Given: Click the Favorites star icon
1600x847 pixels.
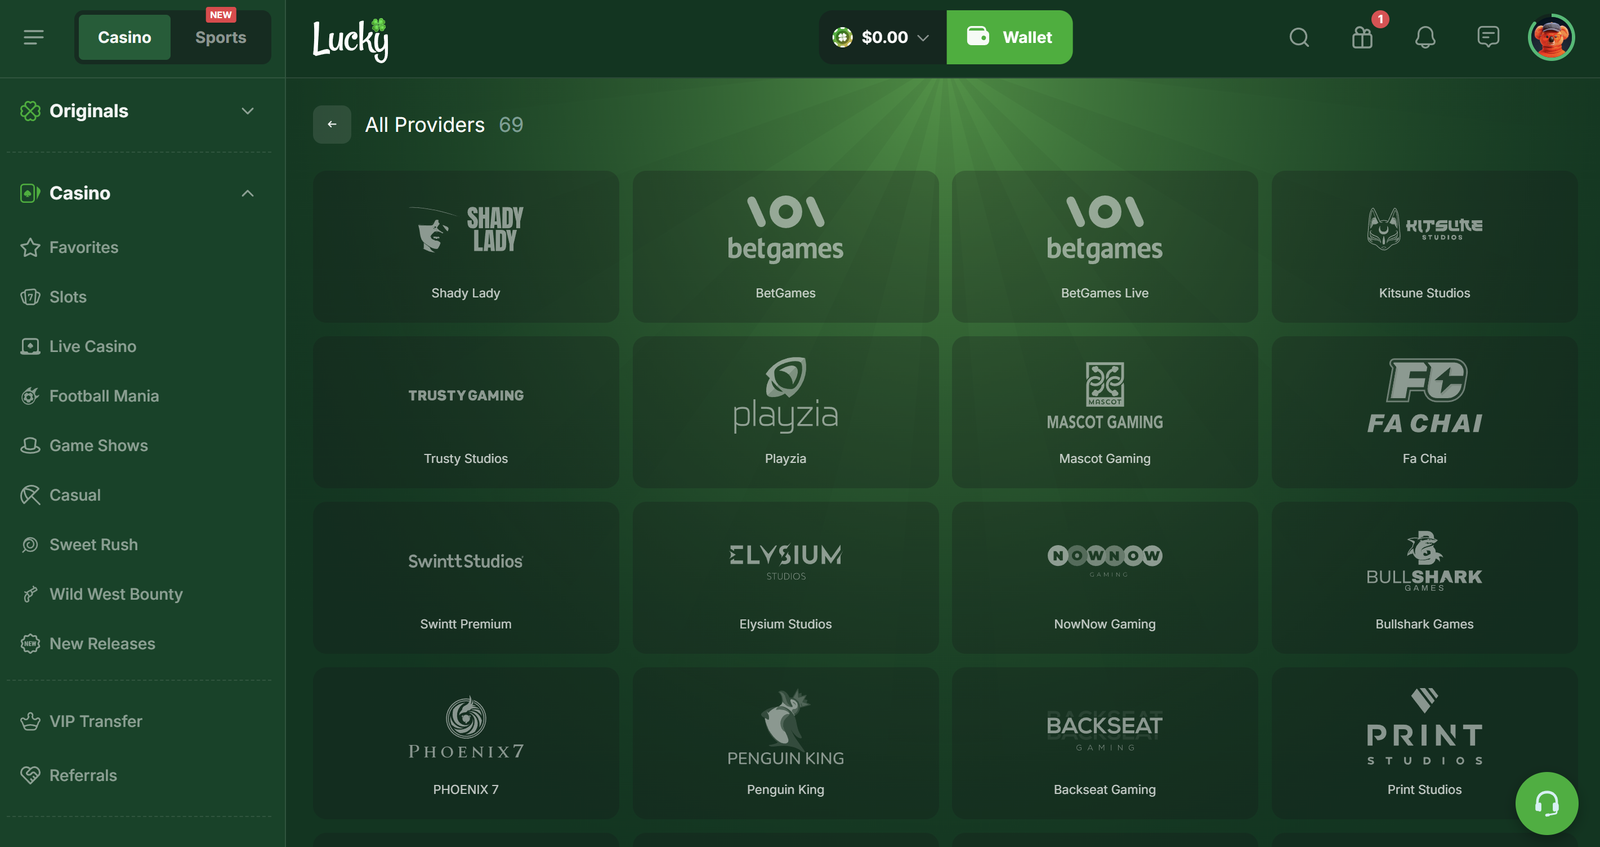Looking at the screenshot, I should [30, 247].
